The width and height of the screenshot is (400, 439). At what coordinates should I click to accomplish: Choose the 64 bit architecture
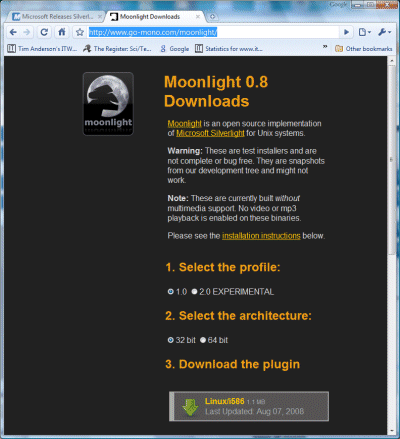(x=203, y=340)
